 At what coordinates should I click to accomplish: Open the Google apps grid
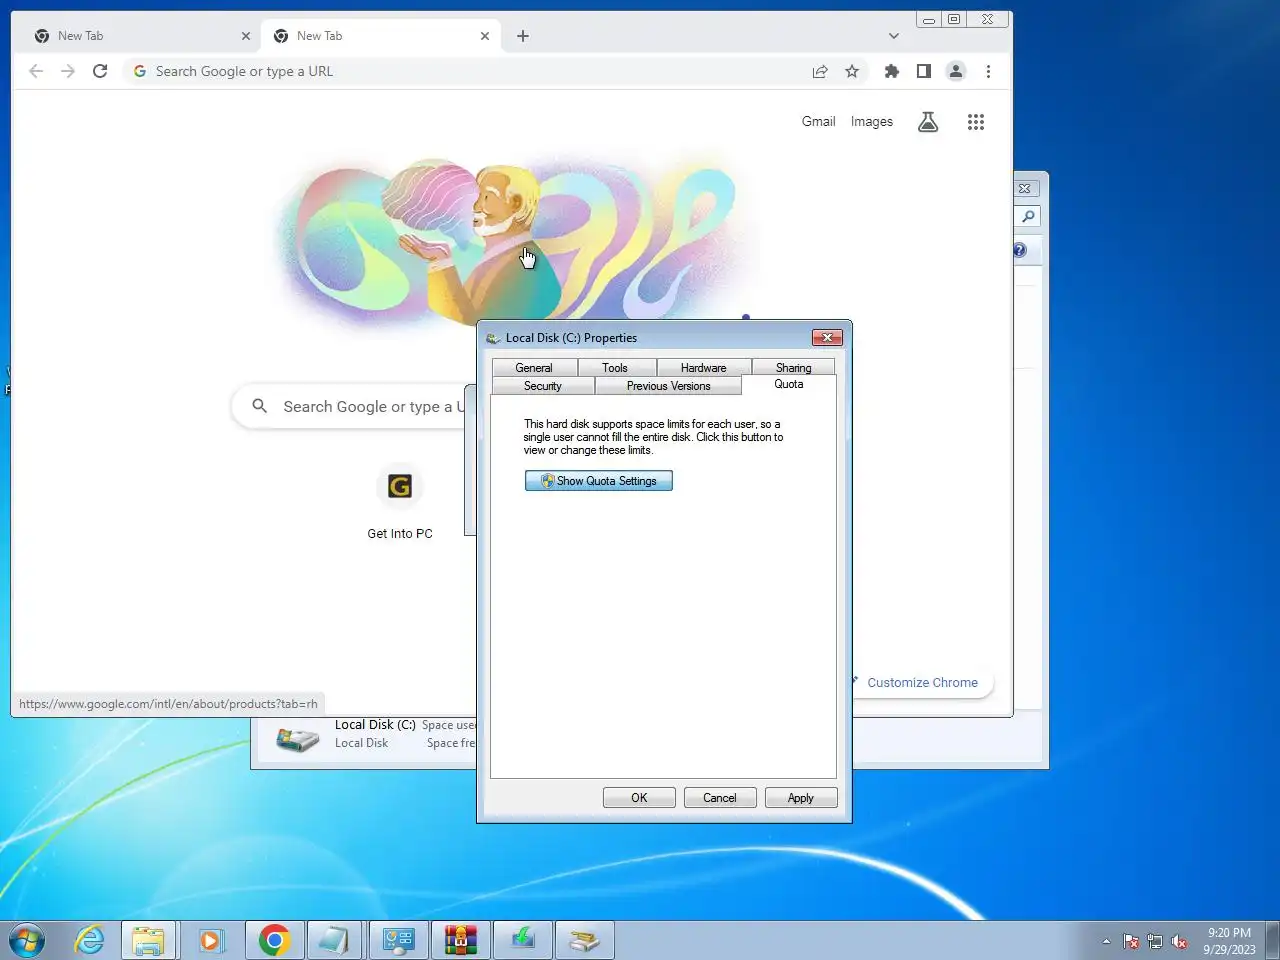click(976, 122)
